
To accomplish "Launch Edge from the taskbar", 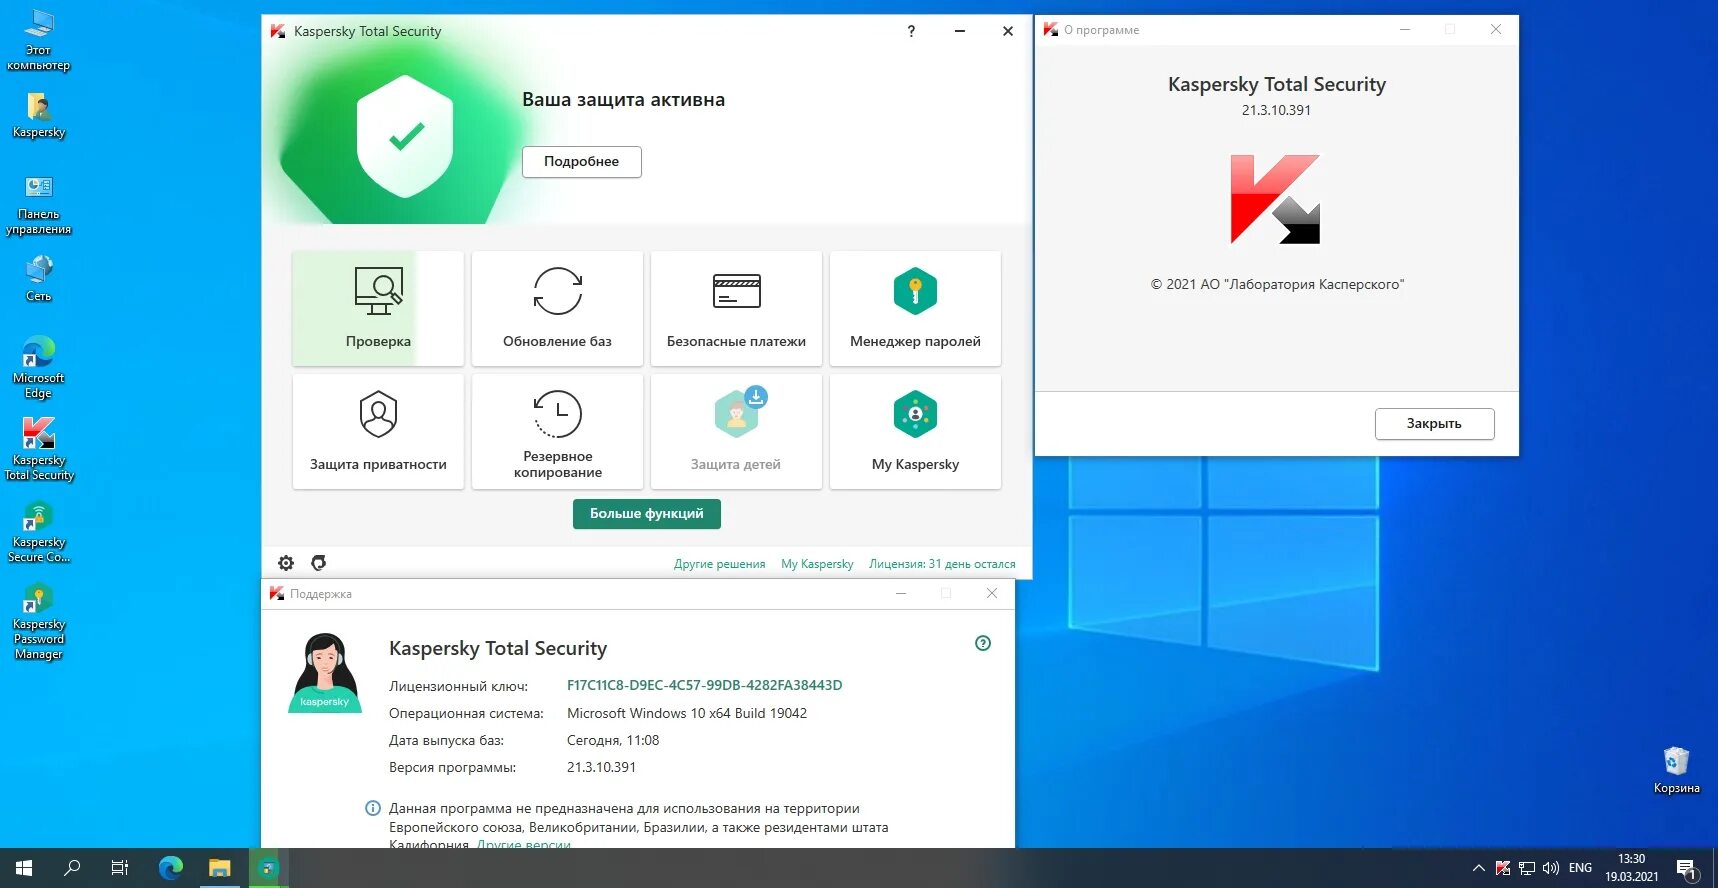I will (x=171, y=868).
